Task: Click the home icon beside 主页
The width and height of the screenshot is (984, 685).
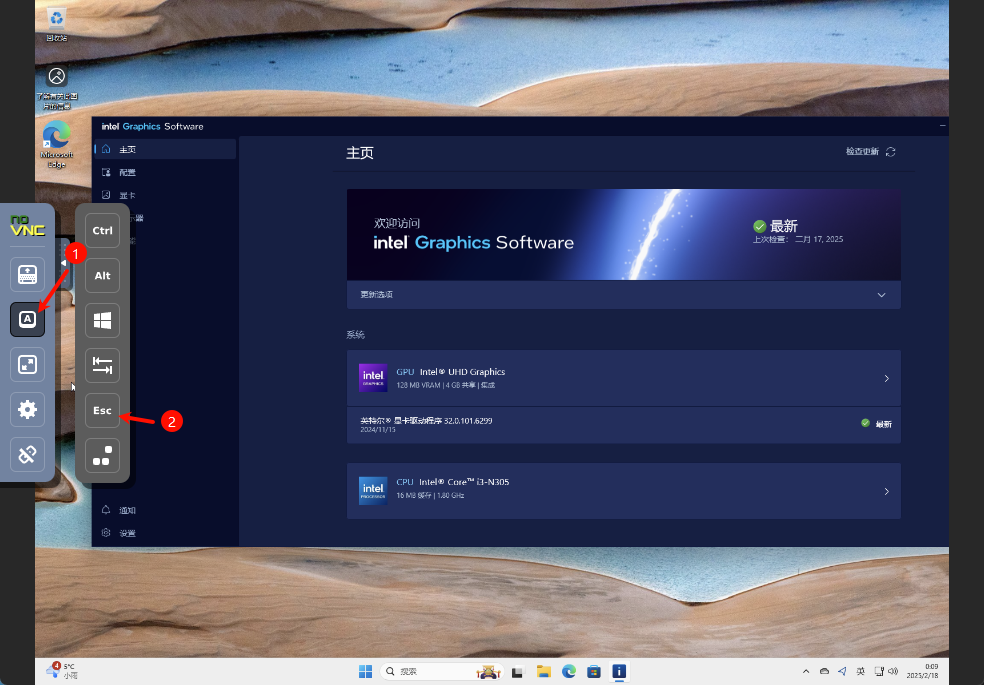Action: click(106, 149)
